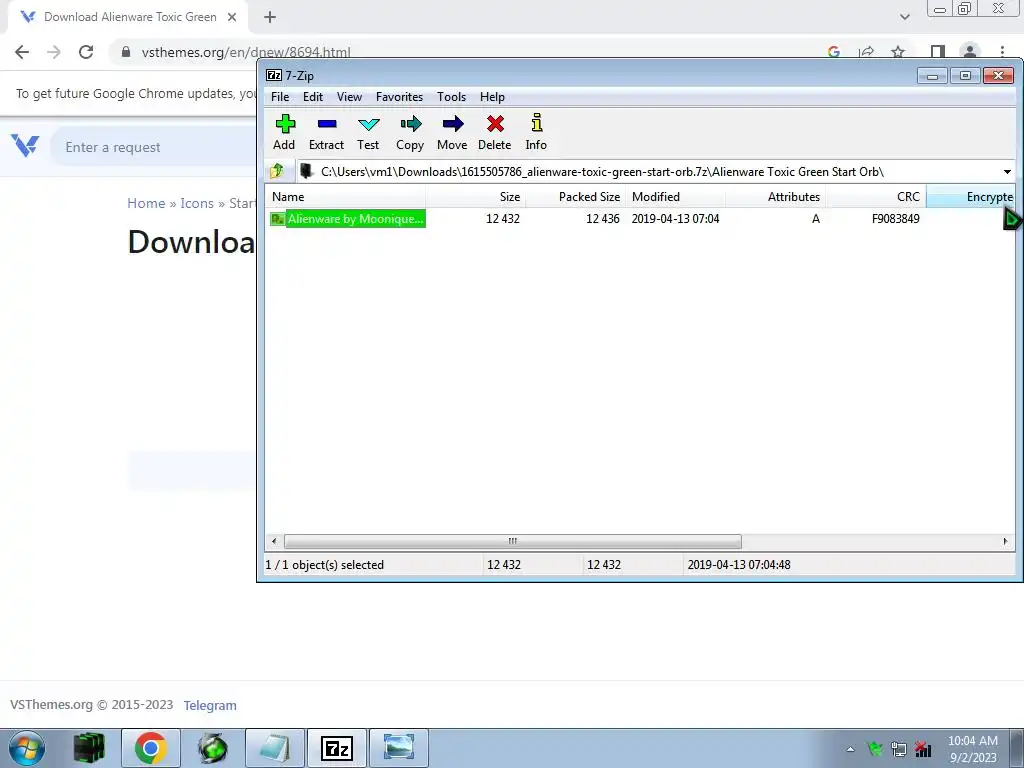The height and width of the screenshot is (768, 1024).
Task: Click the taskbar clock showing 10:04 AM
Action: [973, 749]
